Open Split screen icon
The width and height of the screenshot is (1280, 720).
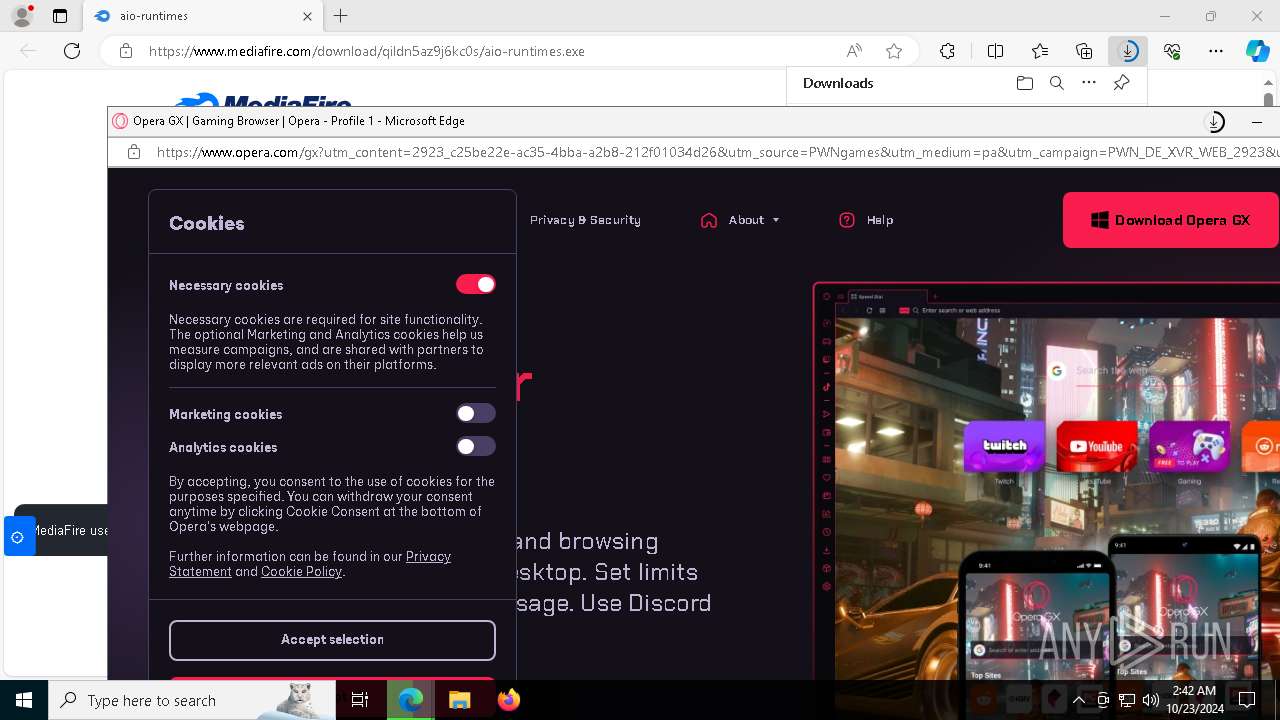[995, 51]
